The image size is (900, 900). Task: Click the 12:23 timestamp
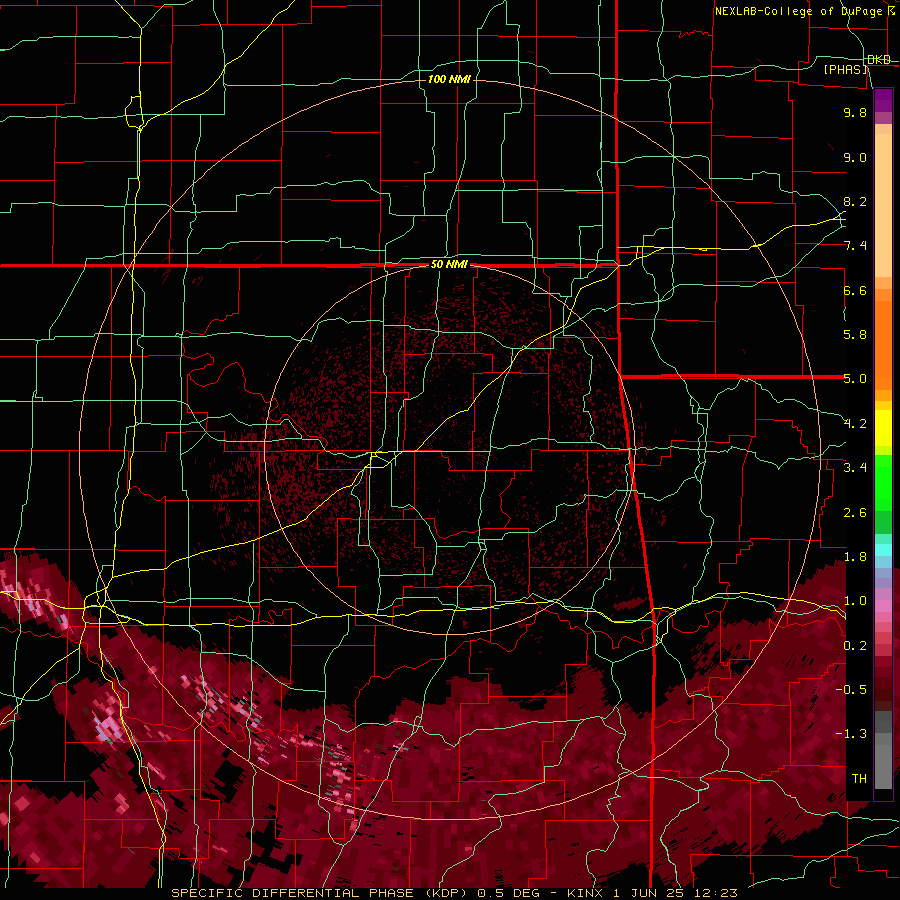[x=716, y=893]
